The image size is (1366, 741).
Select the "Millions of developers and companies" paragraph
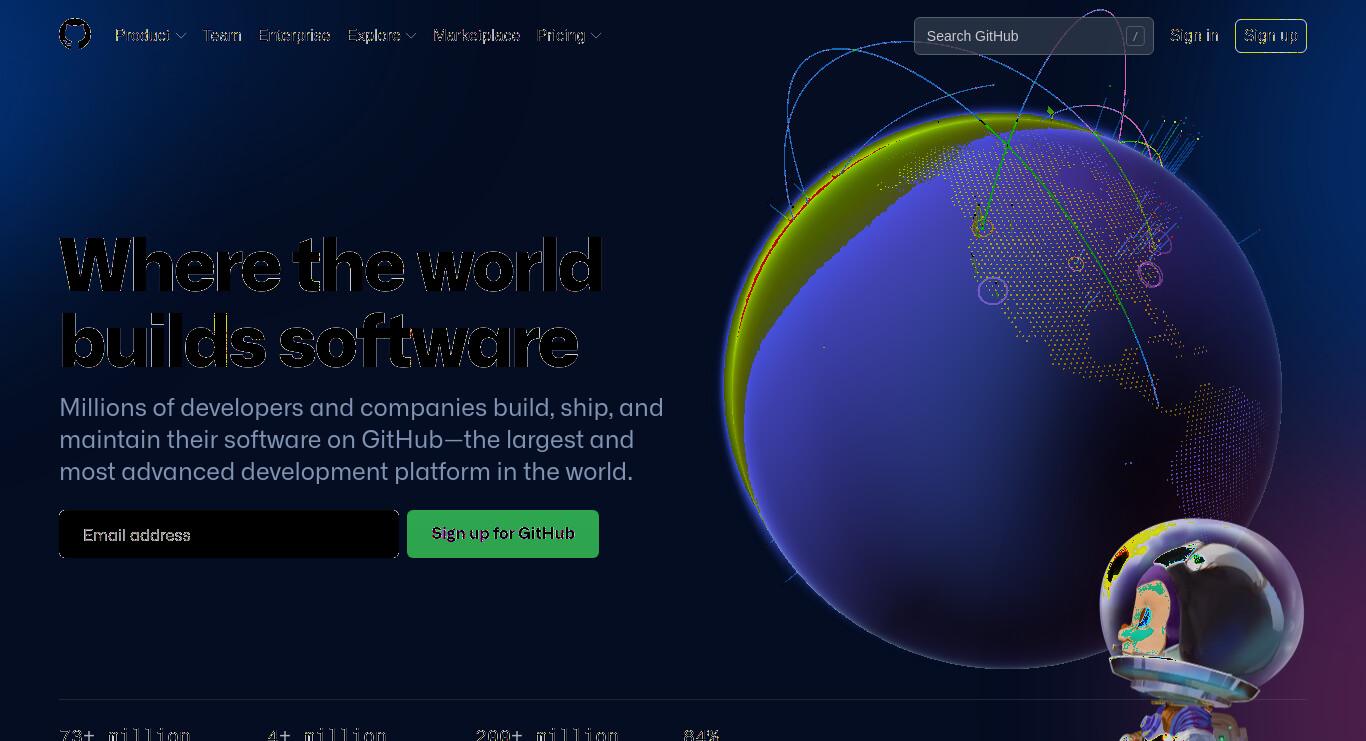coord(361,440)
